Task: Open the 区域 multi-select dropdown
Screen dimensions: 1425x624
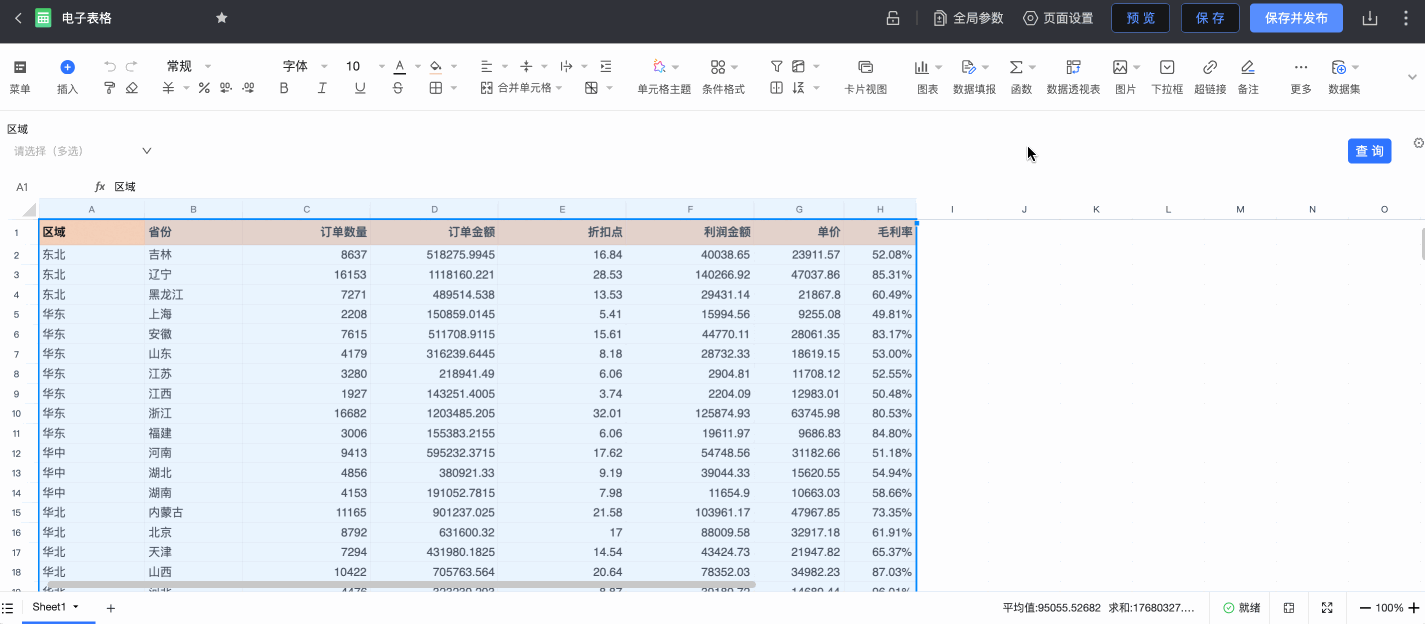Action: click(82, 151)
